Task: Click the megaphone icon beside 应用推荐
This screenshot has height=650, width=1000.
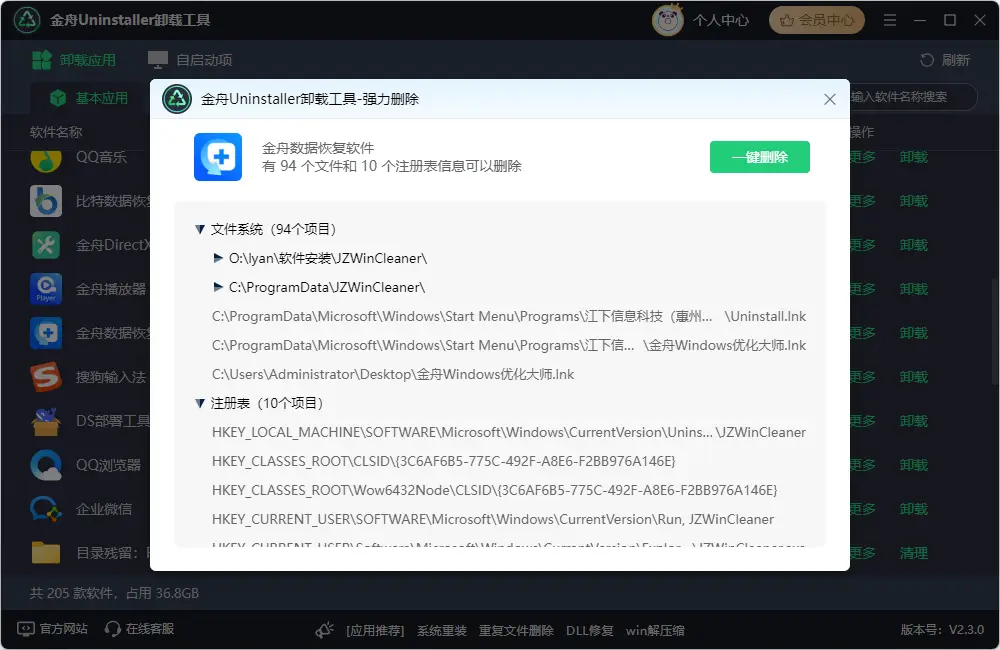Action: [324, 630]
